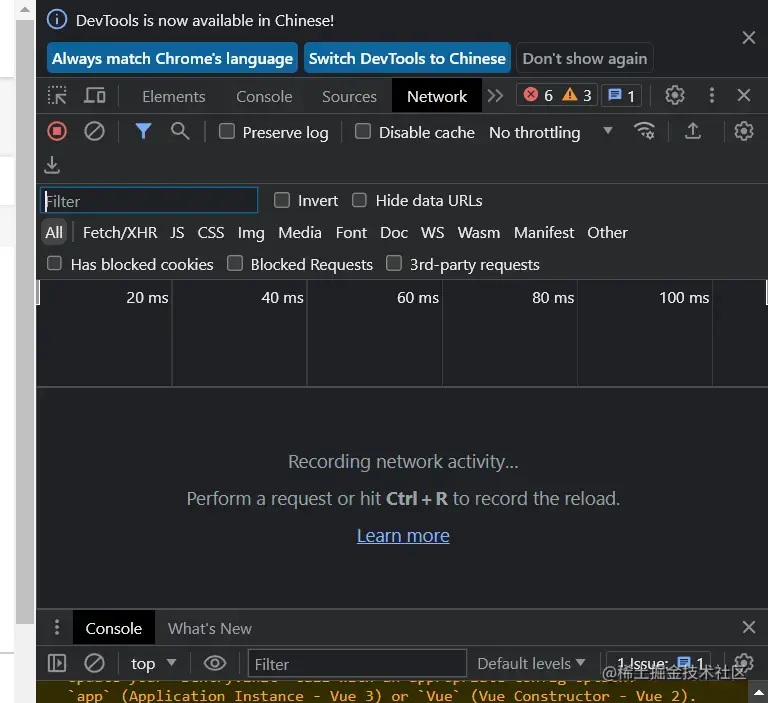Create live expression eye icon
This screenshot has height=703, width=768.
tap(215, 663)
